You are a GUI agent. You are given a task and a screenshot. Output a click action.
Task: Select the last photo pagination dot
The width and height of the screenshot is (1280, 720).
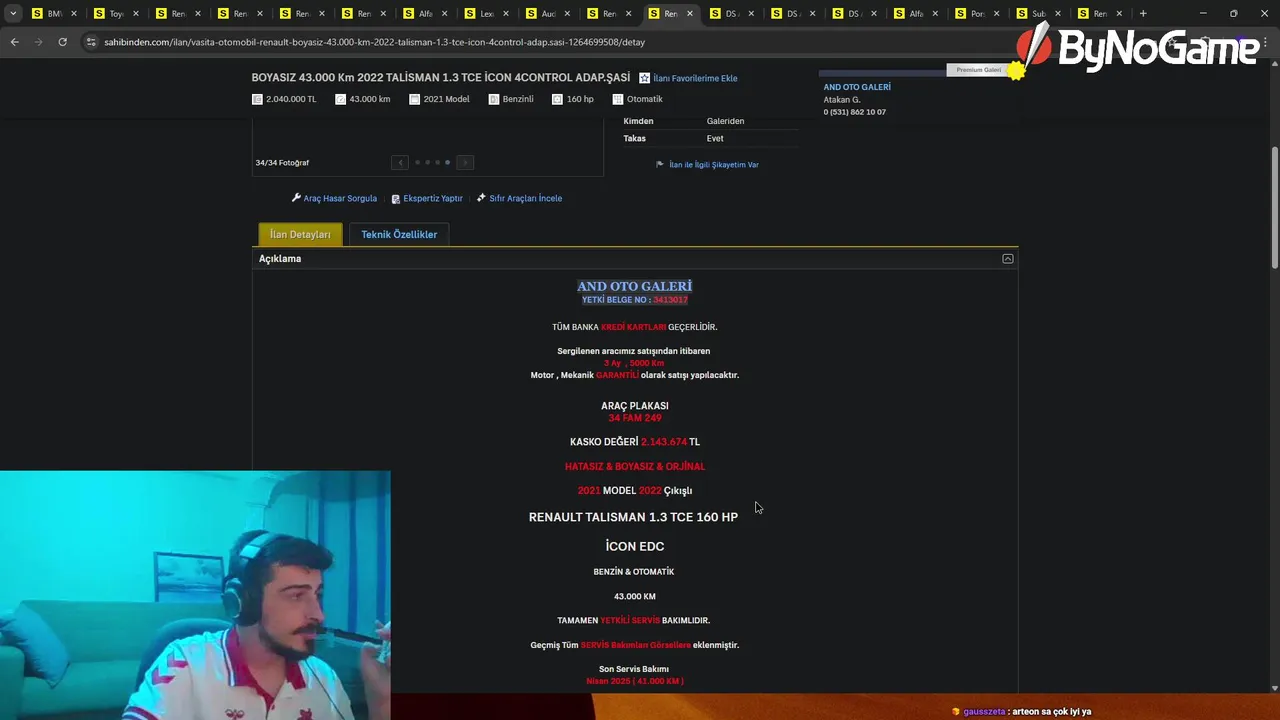pyautogui.click(x=447, y=162)
